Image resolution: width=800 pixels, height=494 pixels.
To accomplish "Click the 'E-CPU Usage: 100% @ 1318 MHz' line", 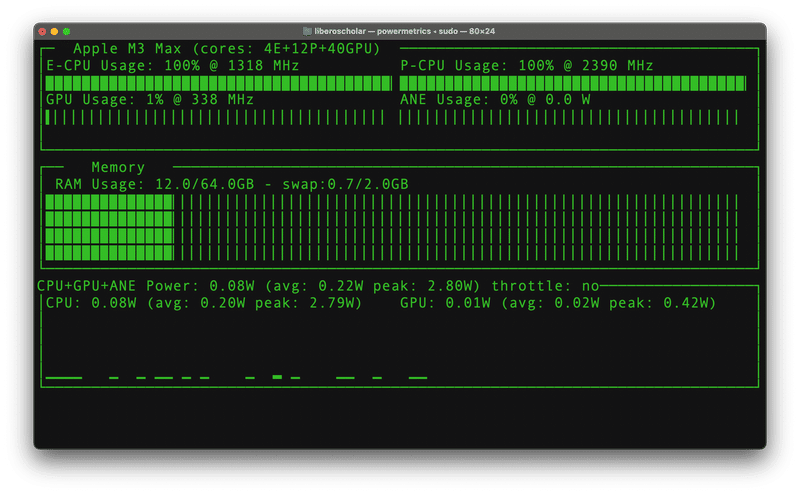I will (x=172, y=65).
